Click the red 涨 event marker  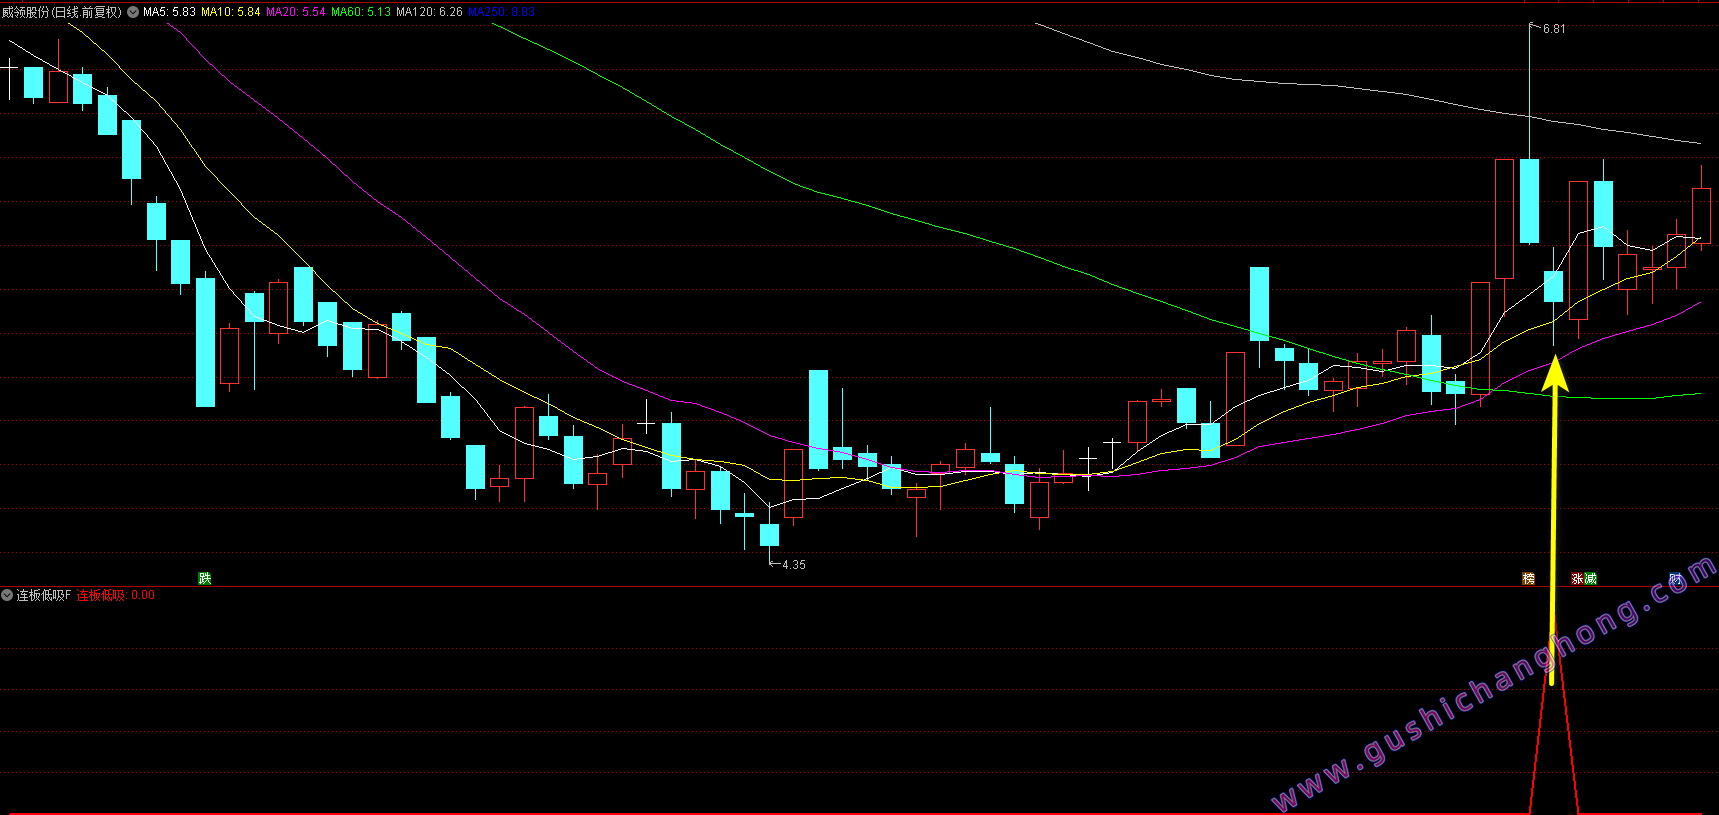pos(1577,578)
